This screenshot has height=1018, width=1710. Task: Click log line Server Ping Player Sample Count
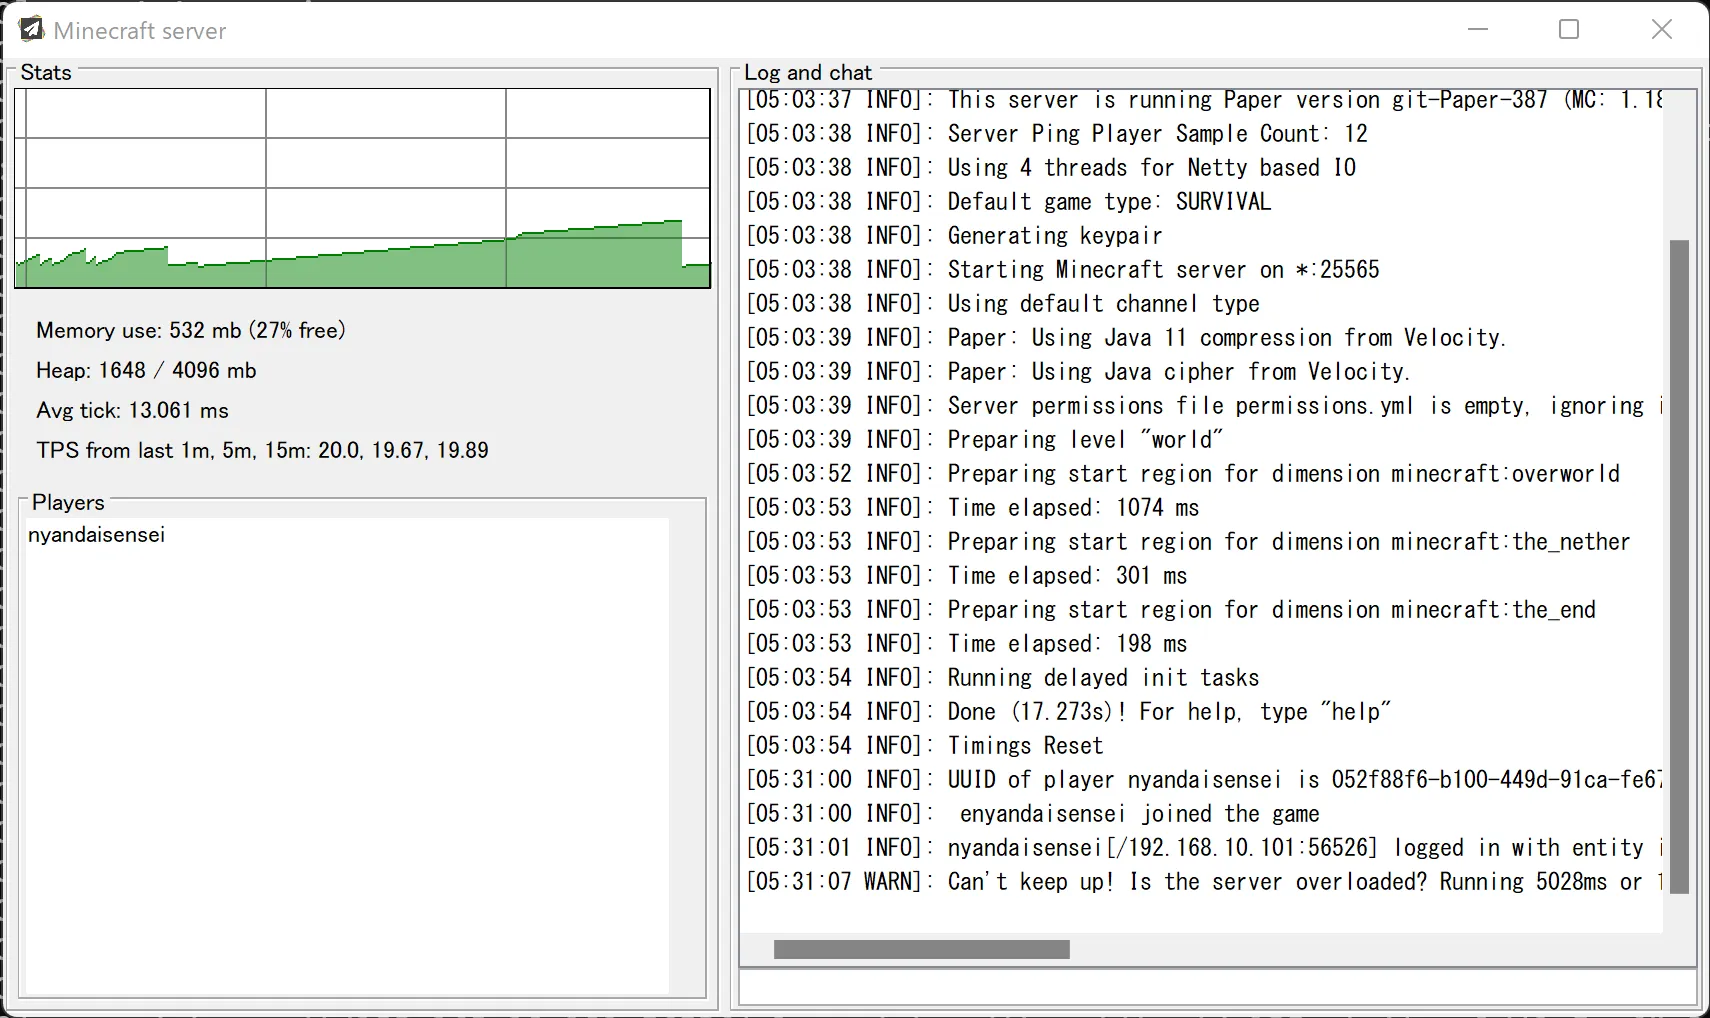[1057, 134]
